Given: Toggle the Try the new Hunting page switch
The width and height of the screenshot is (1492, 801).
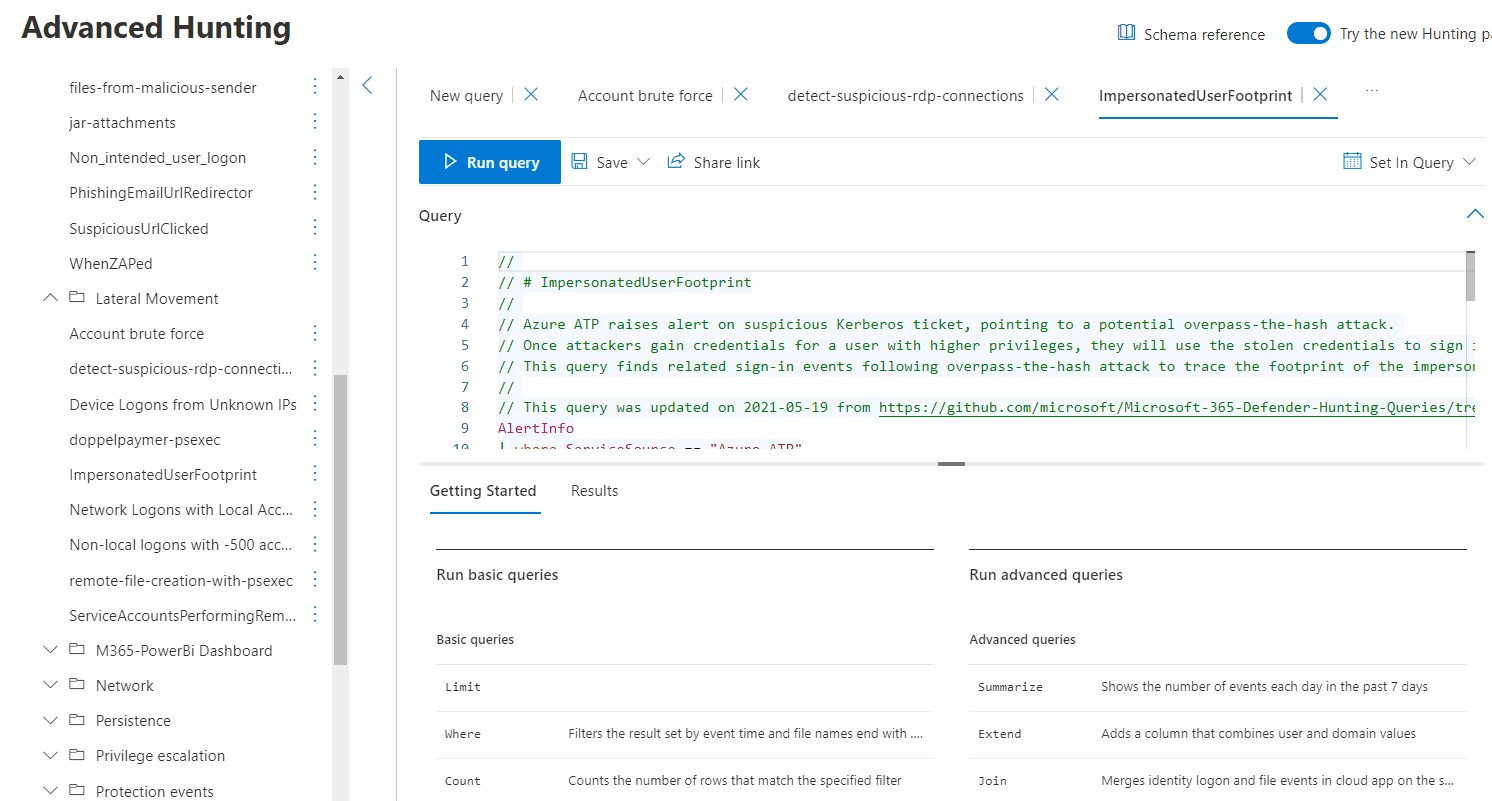Looking at the screenshot, I should 1308,34.
